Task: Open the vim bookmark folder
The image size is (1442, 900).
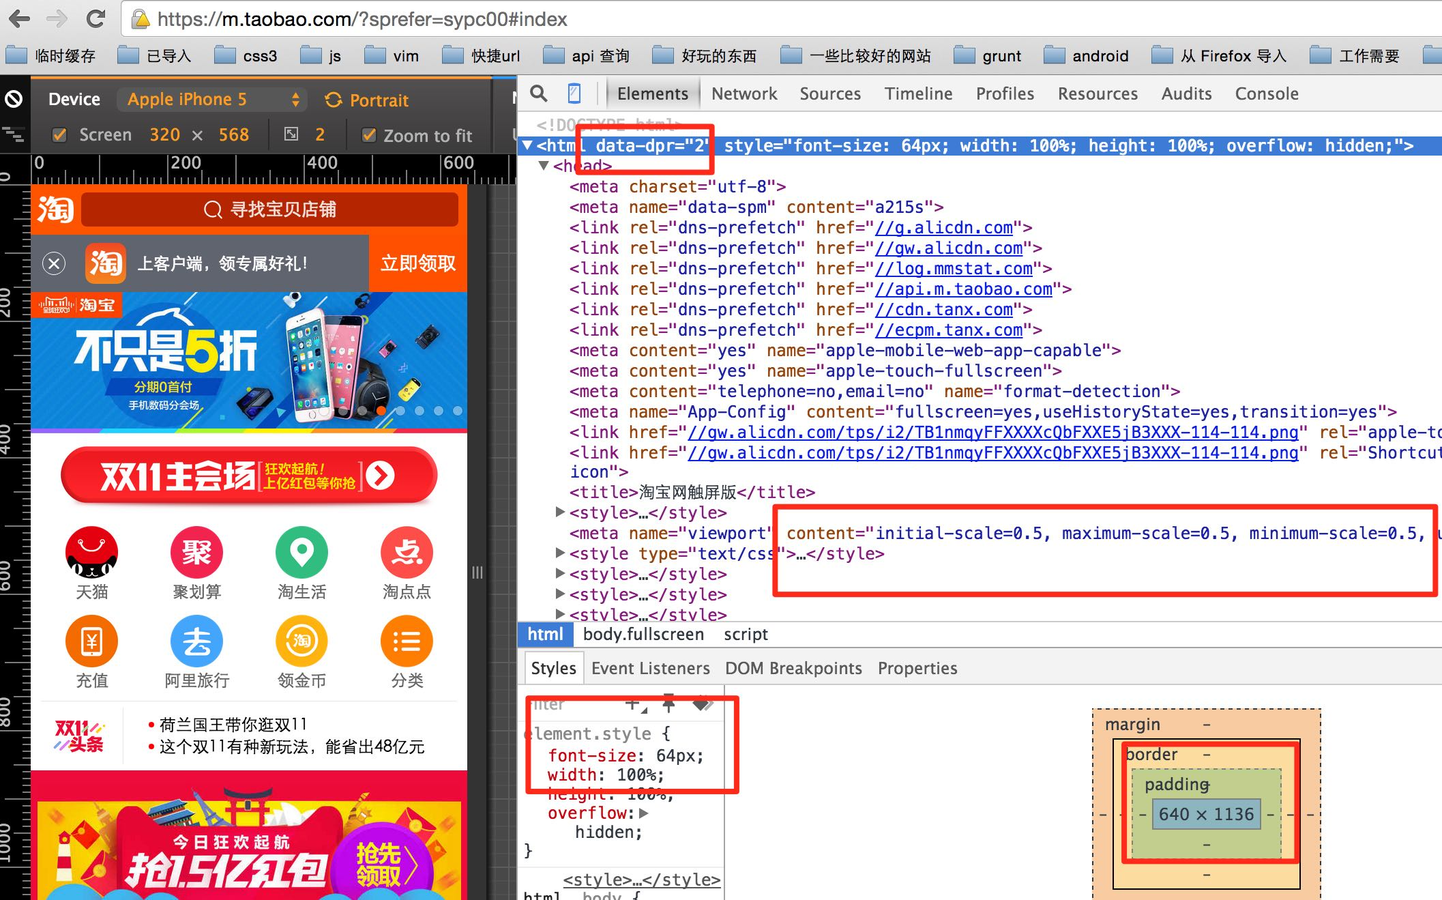Action: coord(392,56)
